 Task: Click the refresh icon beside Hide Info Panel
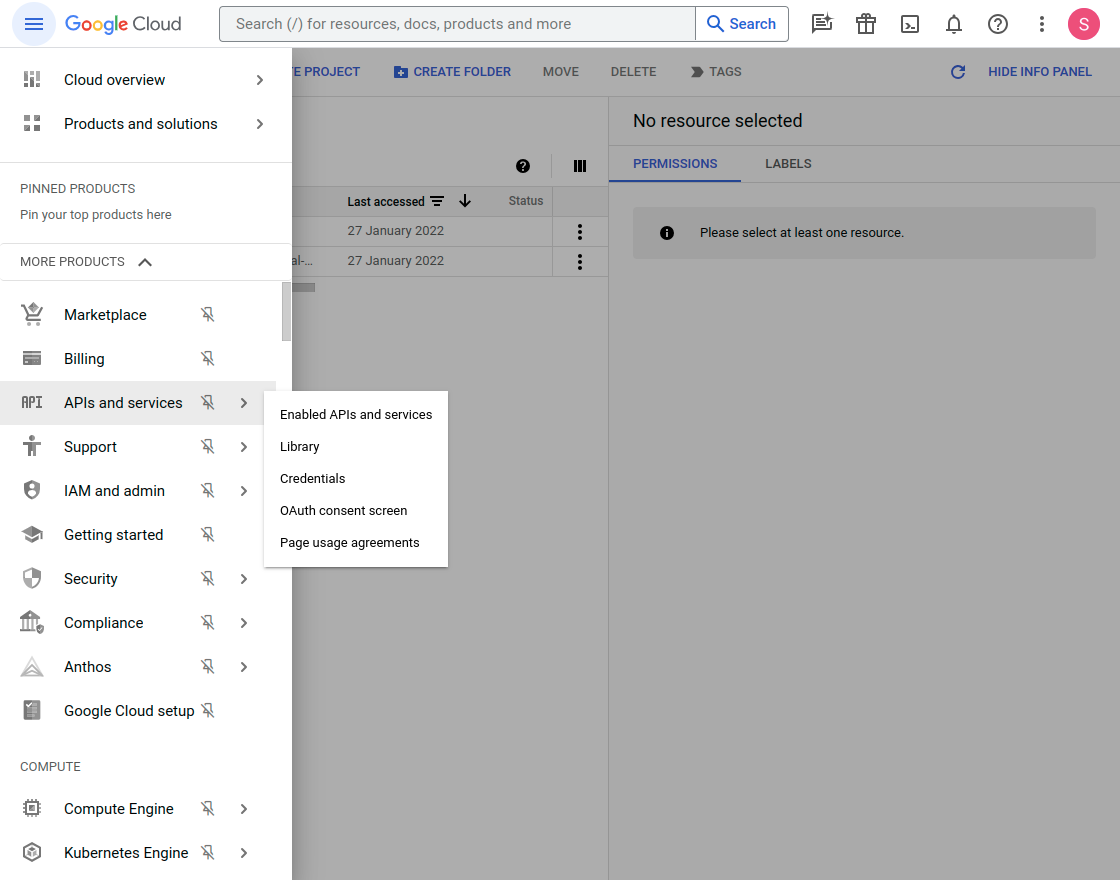pos(958,72)
